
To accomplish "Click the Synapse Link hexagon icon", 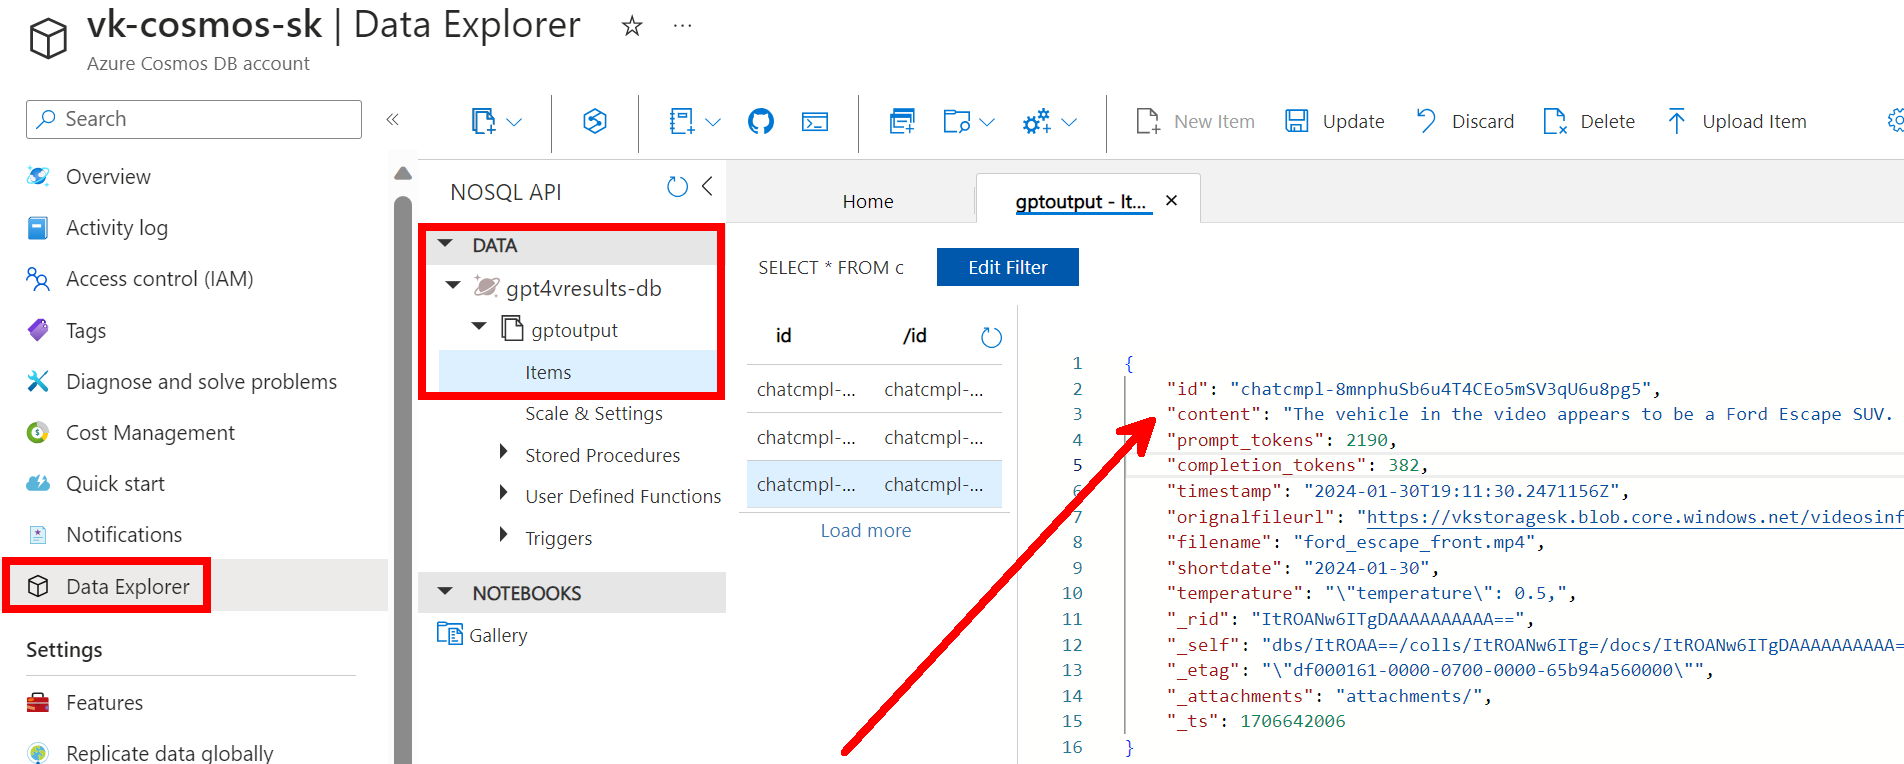I will (595, 122).
